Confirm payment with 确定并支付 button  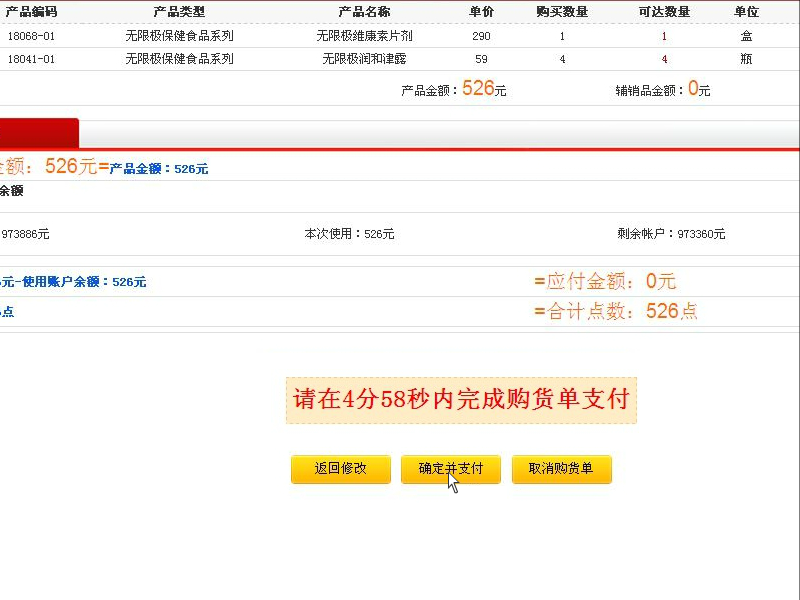pos(451,469)
